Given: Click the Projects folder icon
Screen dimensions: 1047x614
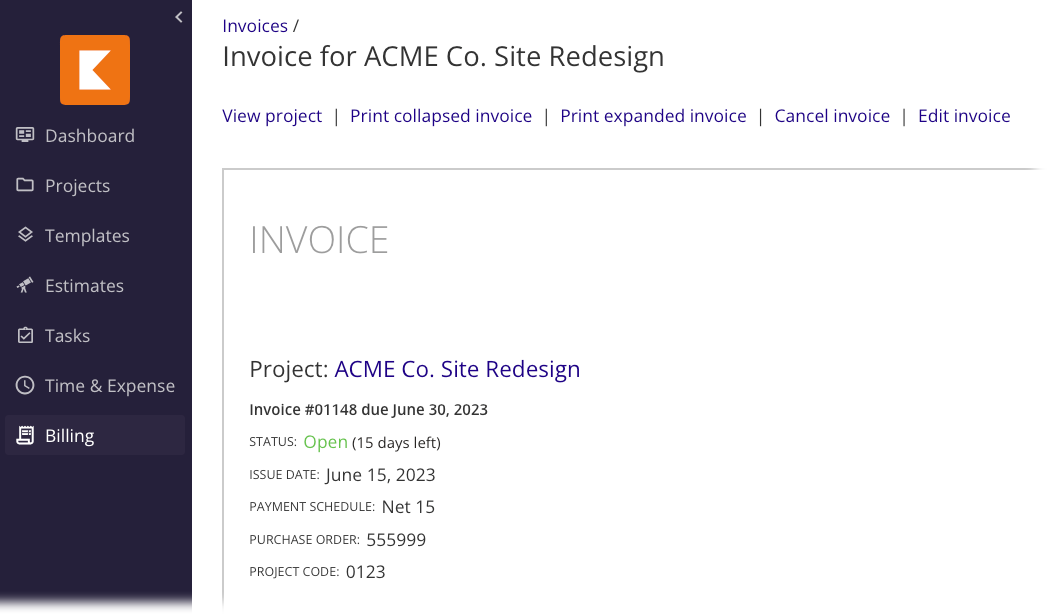Looking at the screenshot, I should [x=25, y=185].
